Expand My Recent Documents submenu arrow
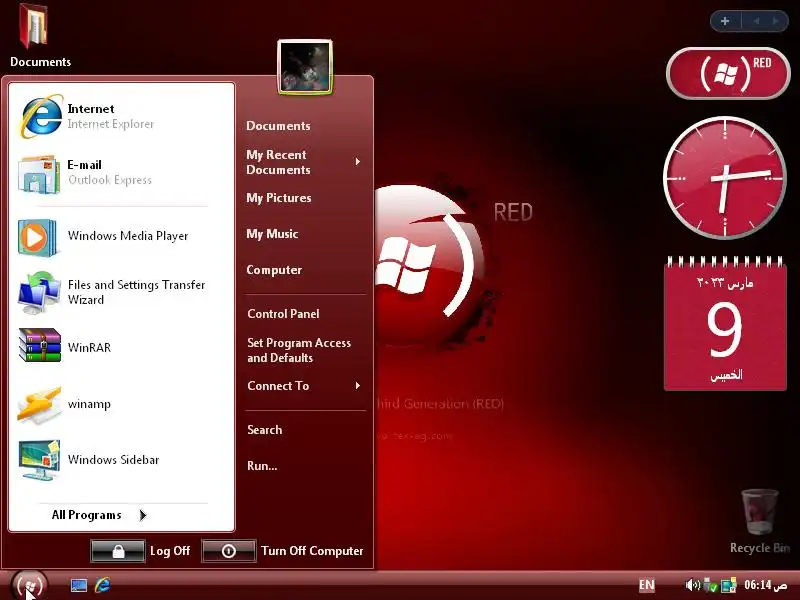The height and width of the screenshot is (600, 800). (358, 162)
